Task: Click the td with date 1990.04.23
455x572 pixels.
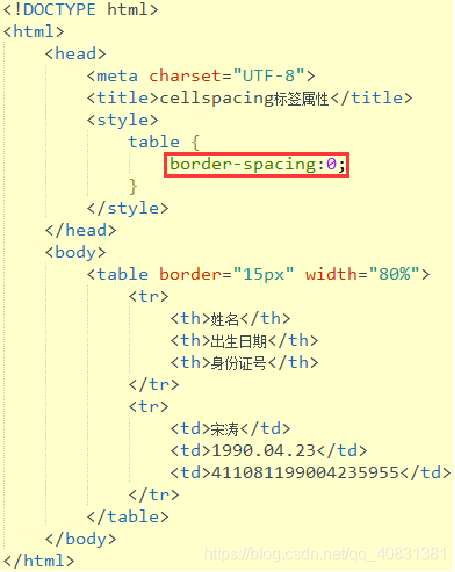Action: click(269, 451)
